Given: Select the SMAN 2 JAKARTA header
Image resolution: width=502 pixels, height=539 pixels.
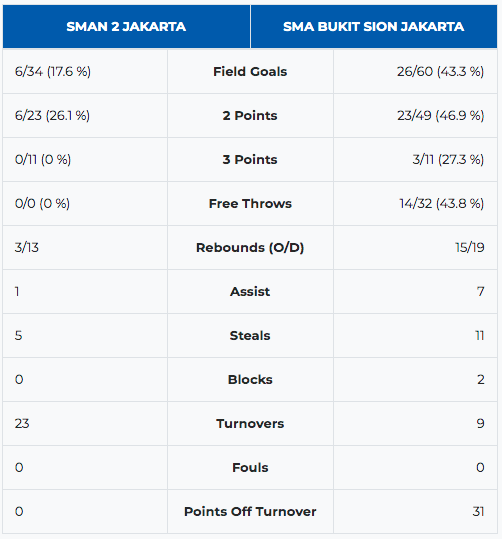Looking at the screenshot, I should [x=126, y=27].
